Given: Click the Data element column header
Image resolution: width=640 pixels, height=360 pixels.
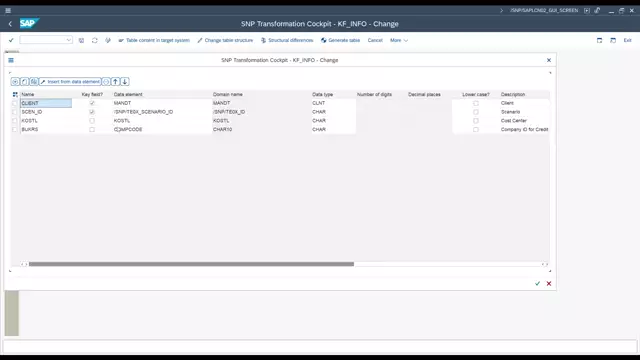Looking at the screenshot, I should [x=128, y=95].
